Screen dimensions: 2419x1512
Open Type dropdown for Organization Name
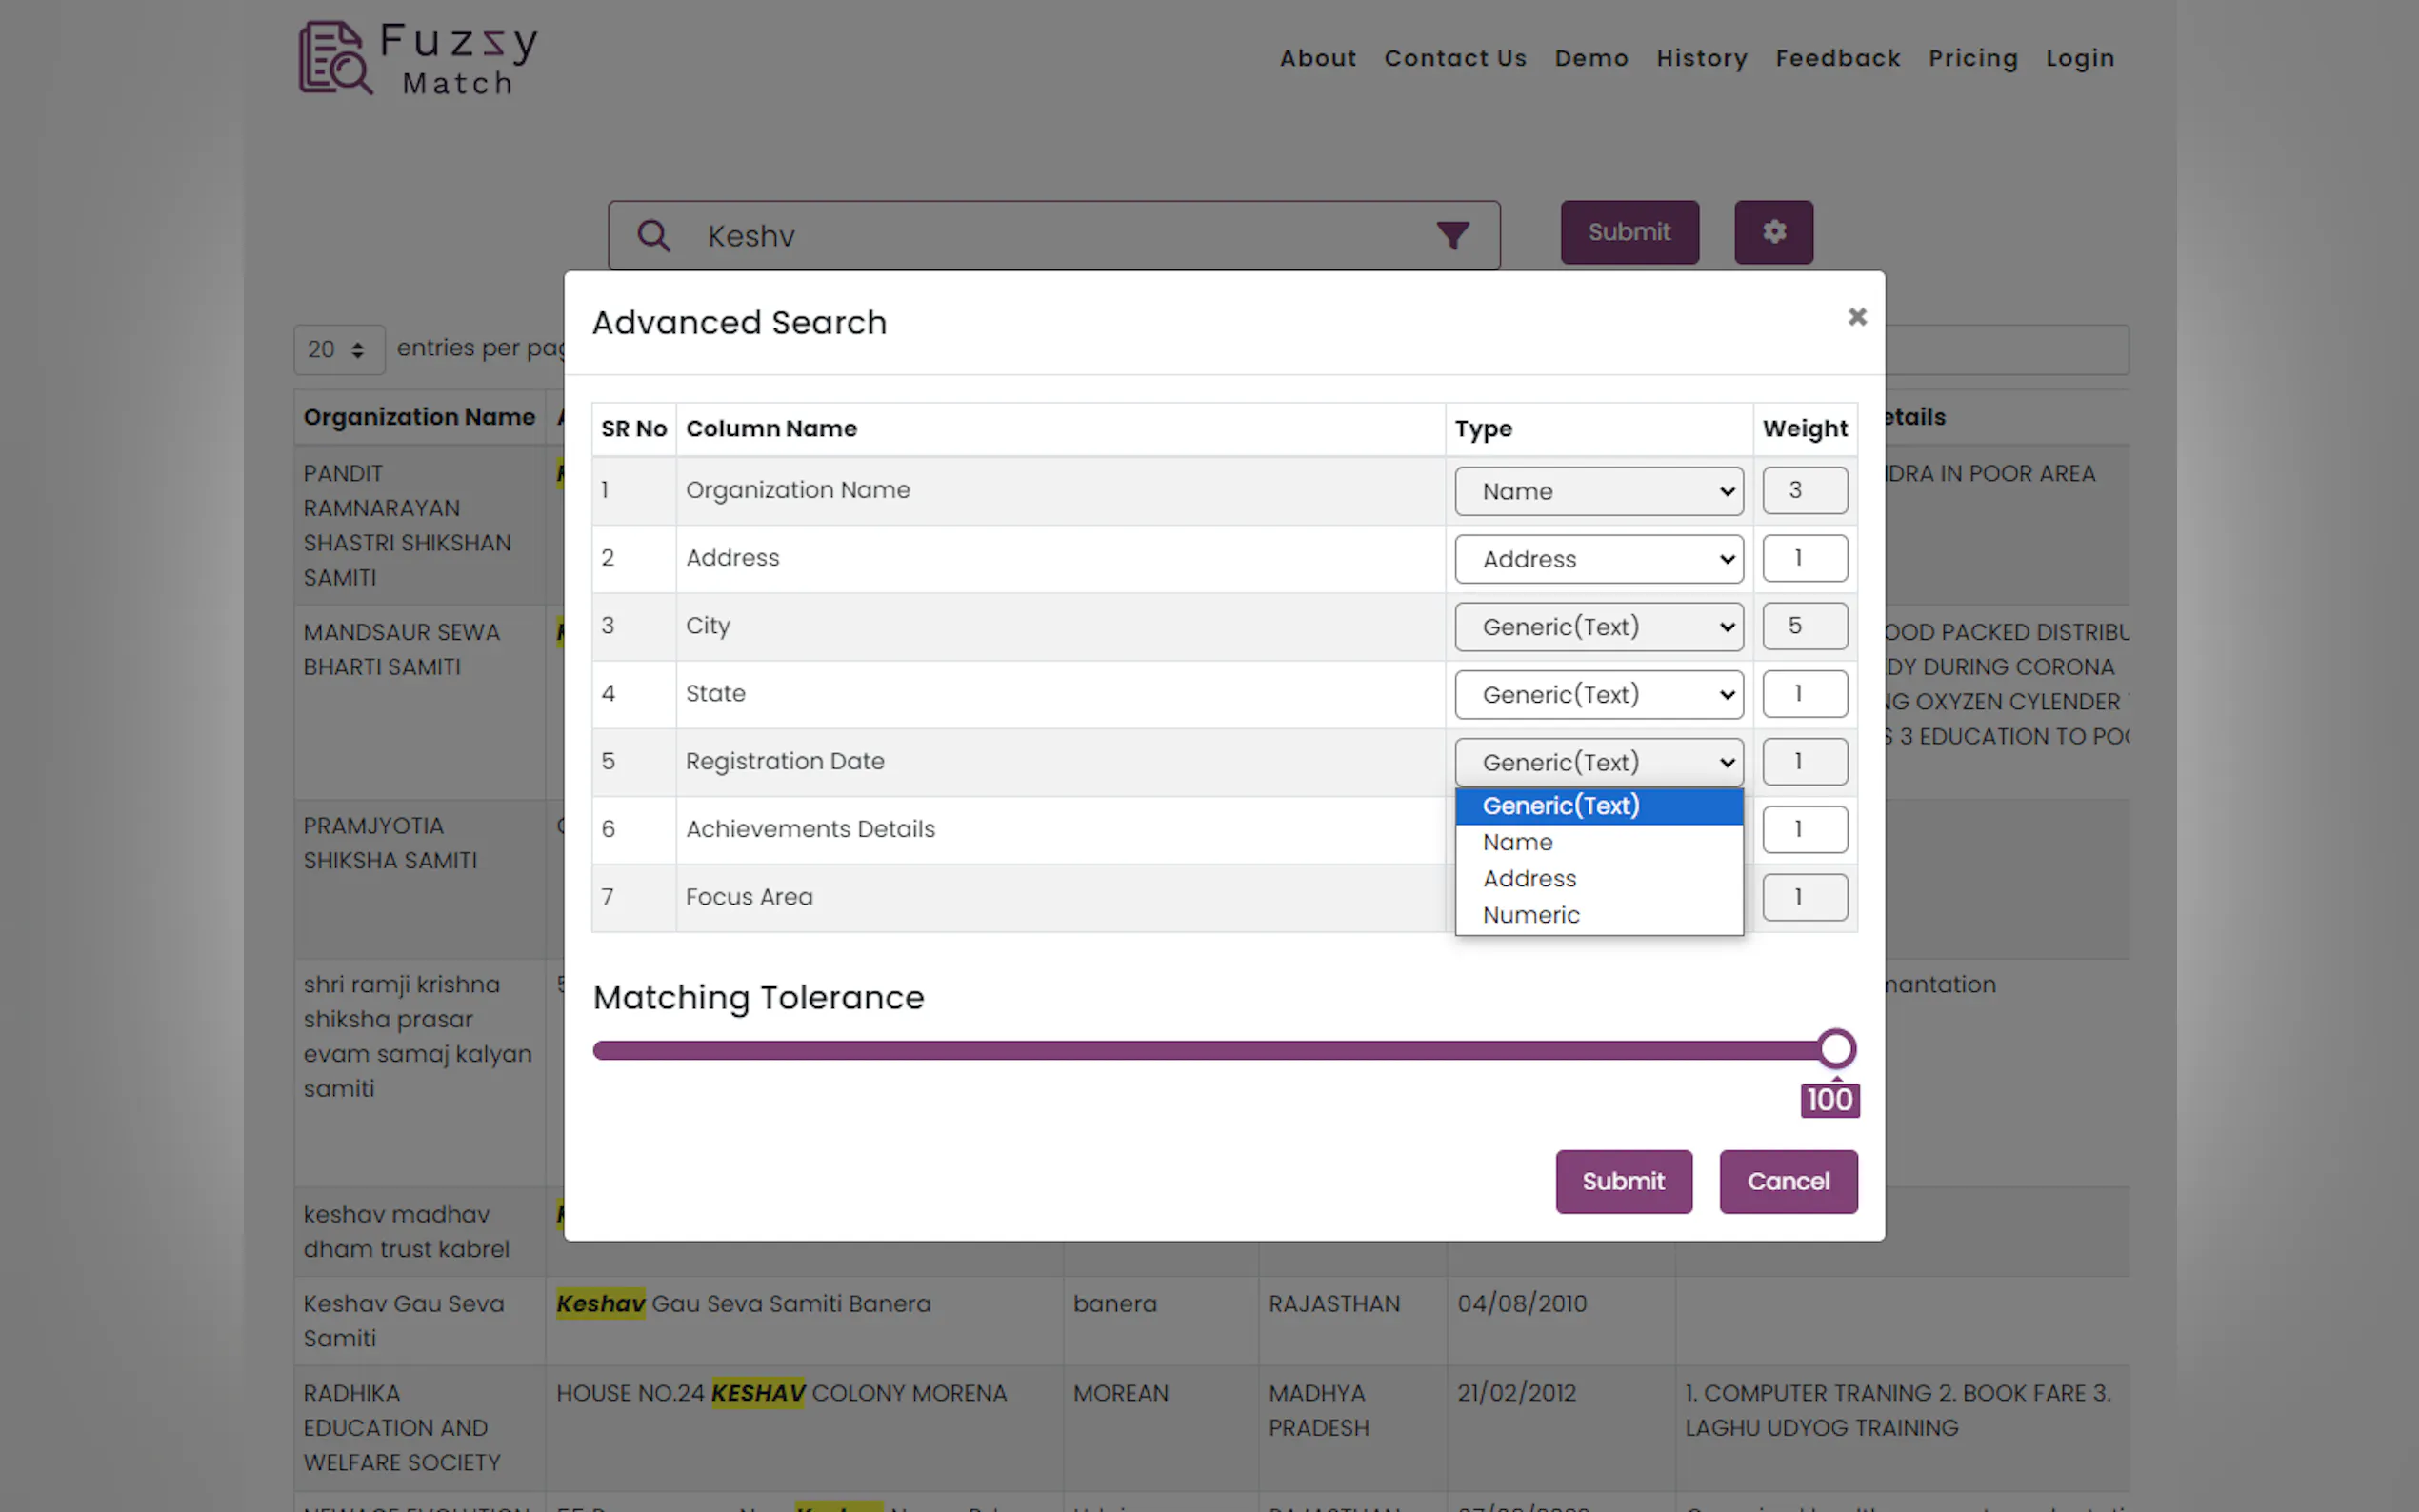(x=1598, y=491)
